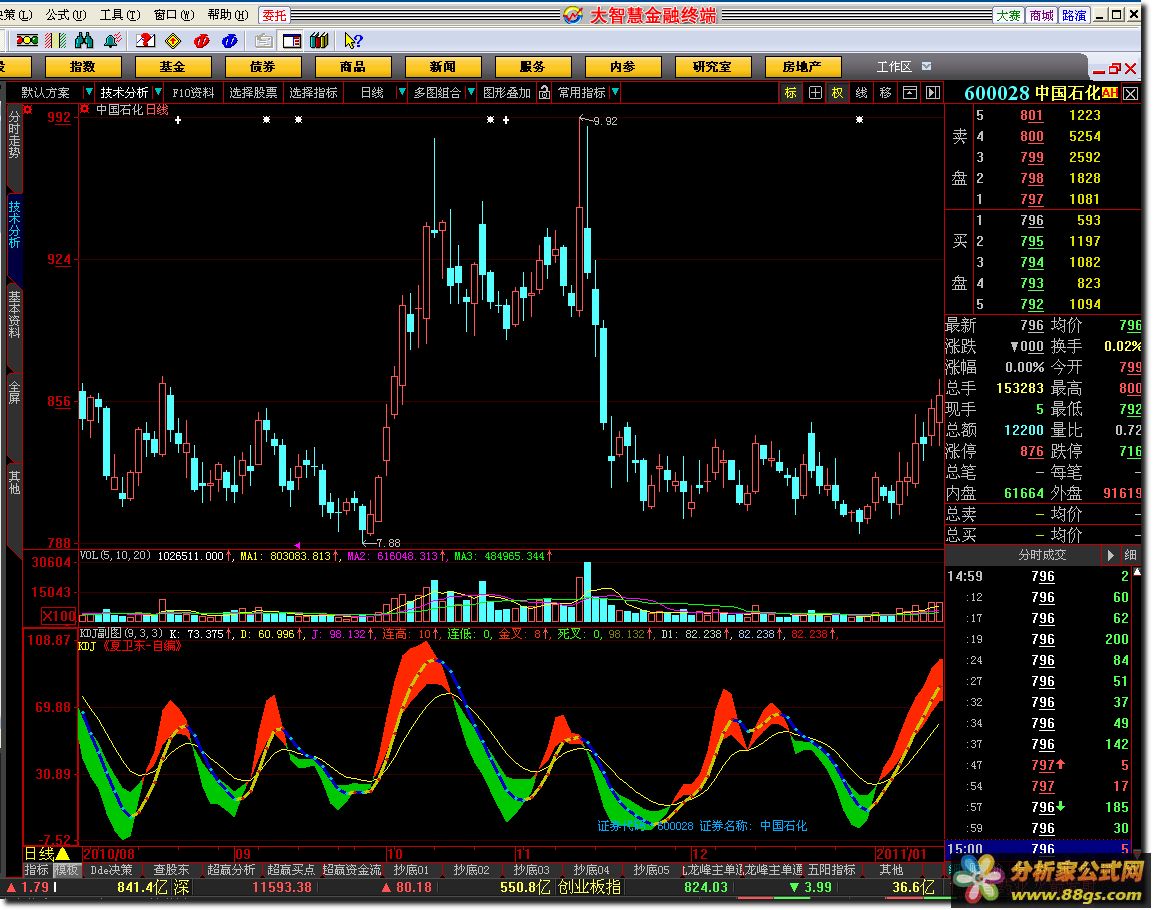Viewport: 1153px width, 910px height.
Task: Select the 抄底01 indicator tab
Action: (411, 870)
